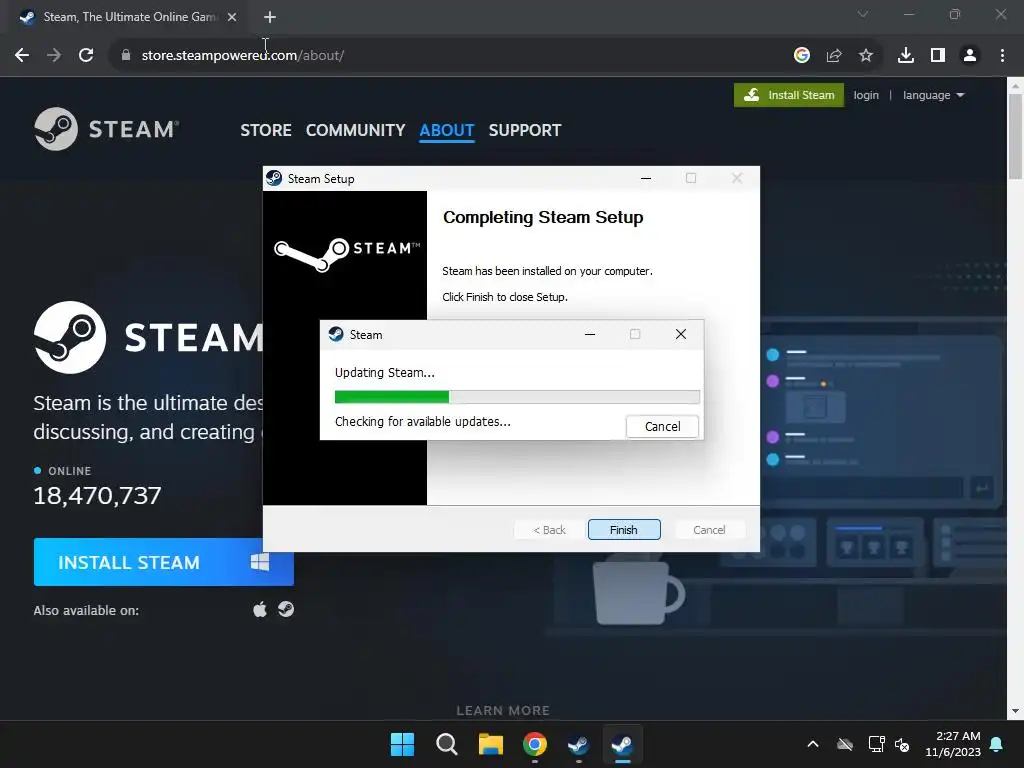The height and width of the screenshot is (768, 1024).
Task: Click the Steam Setup title bar icon
Action: [274, 178]
